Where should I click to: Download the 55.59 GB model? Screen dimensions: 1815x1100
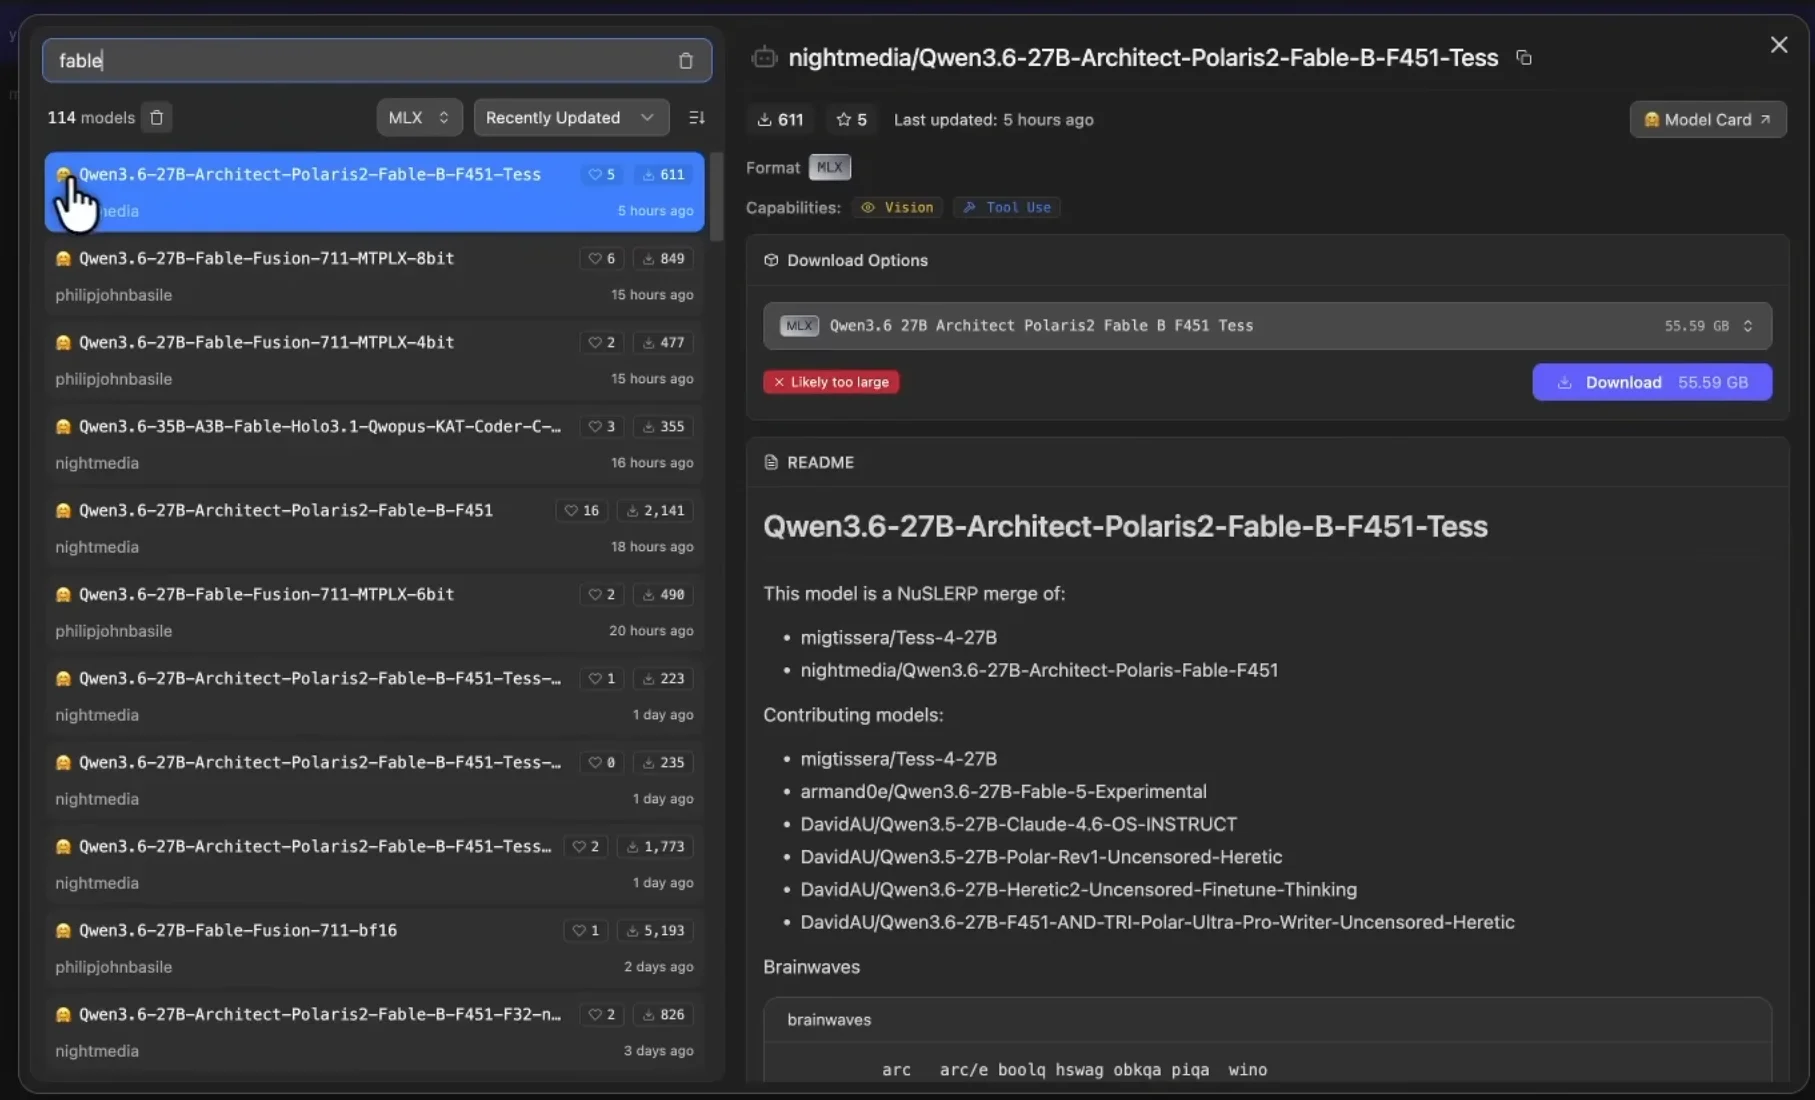click(1652, 382)
